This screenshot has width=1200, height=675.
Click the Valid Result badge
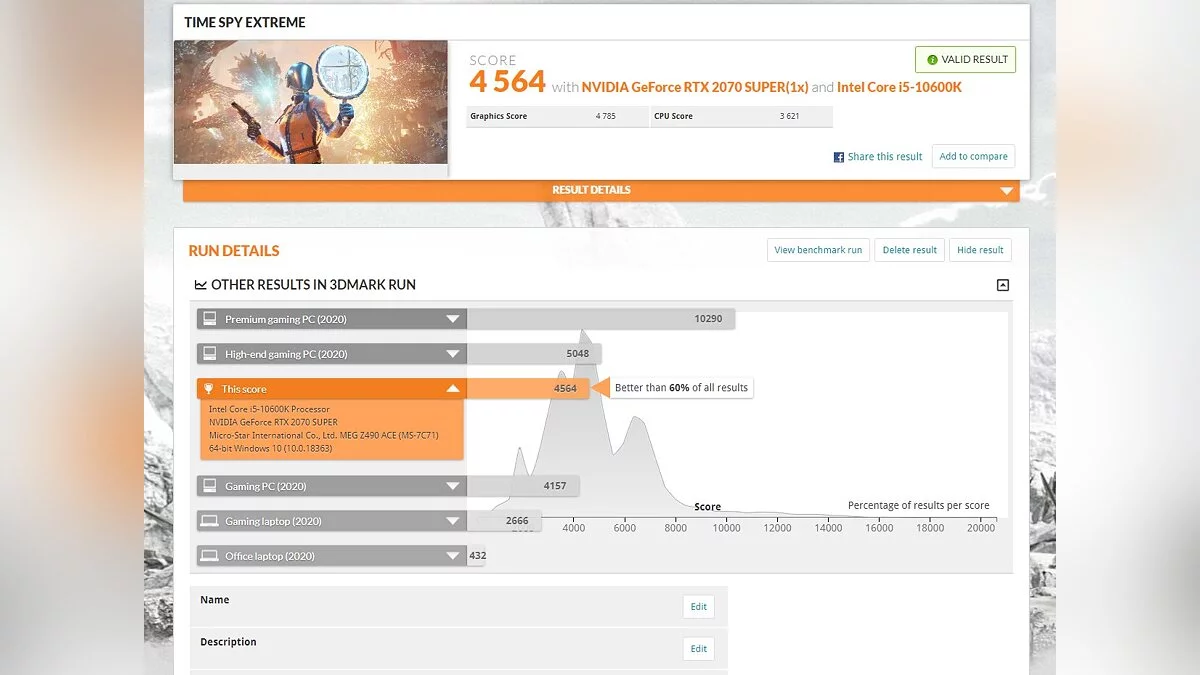click(x=965, y=59)
